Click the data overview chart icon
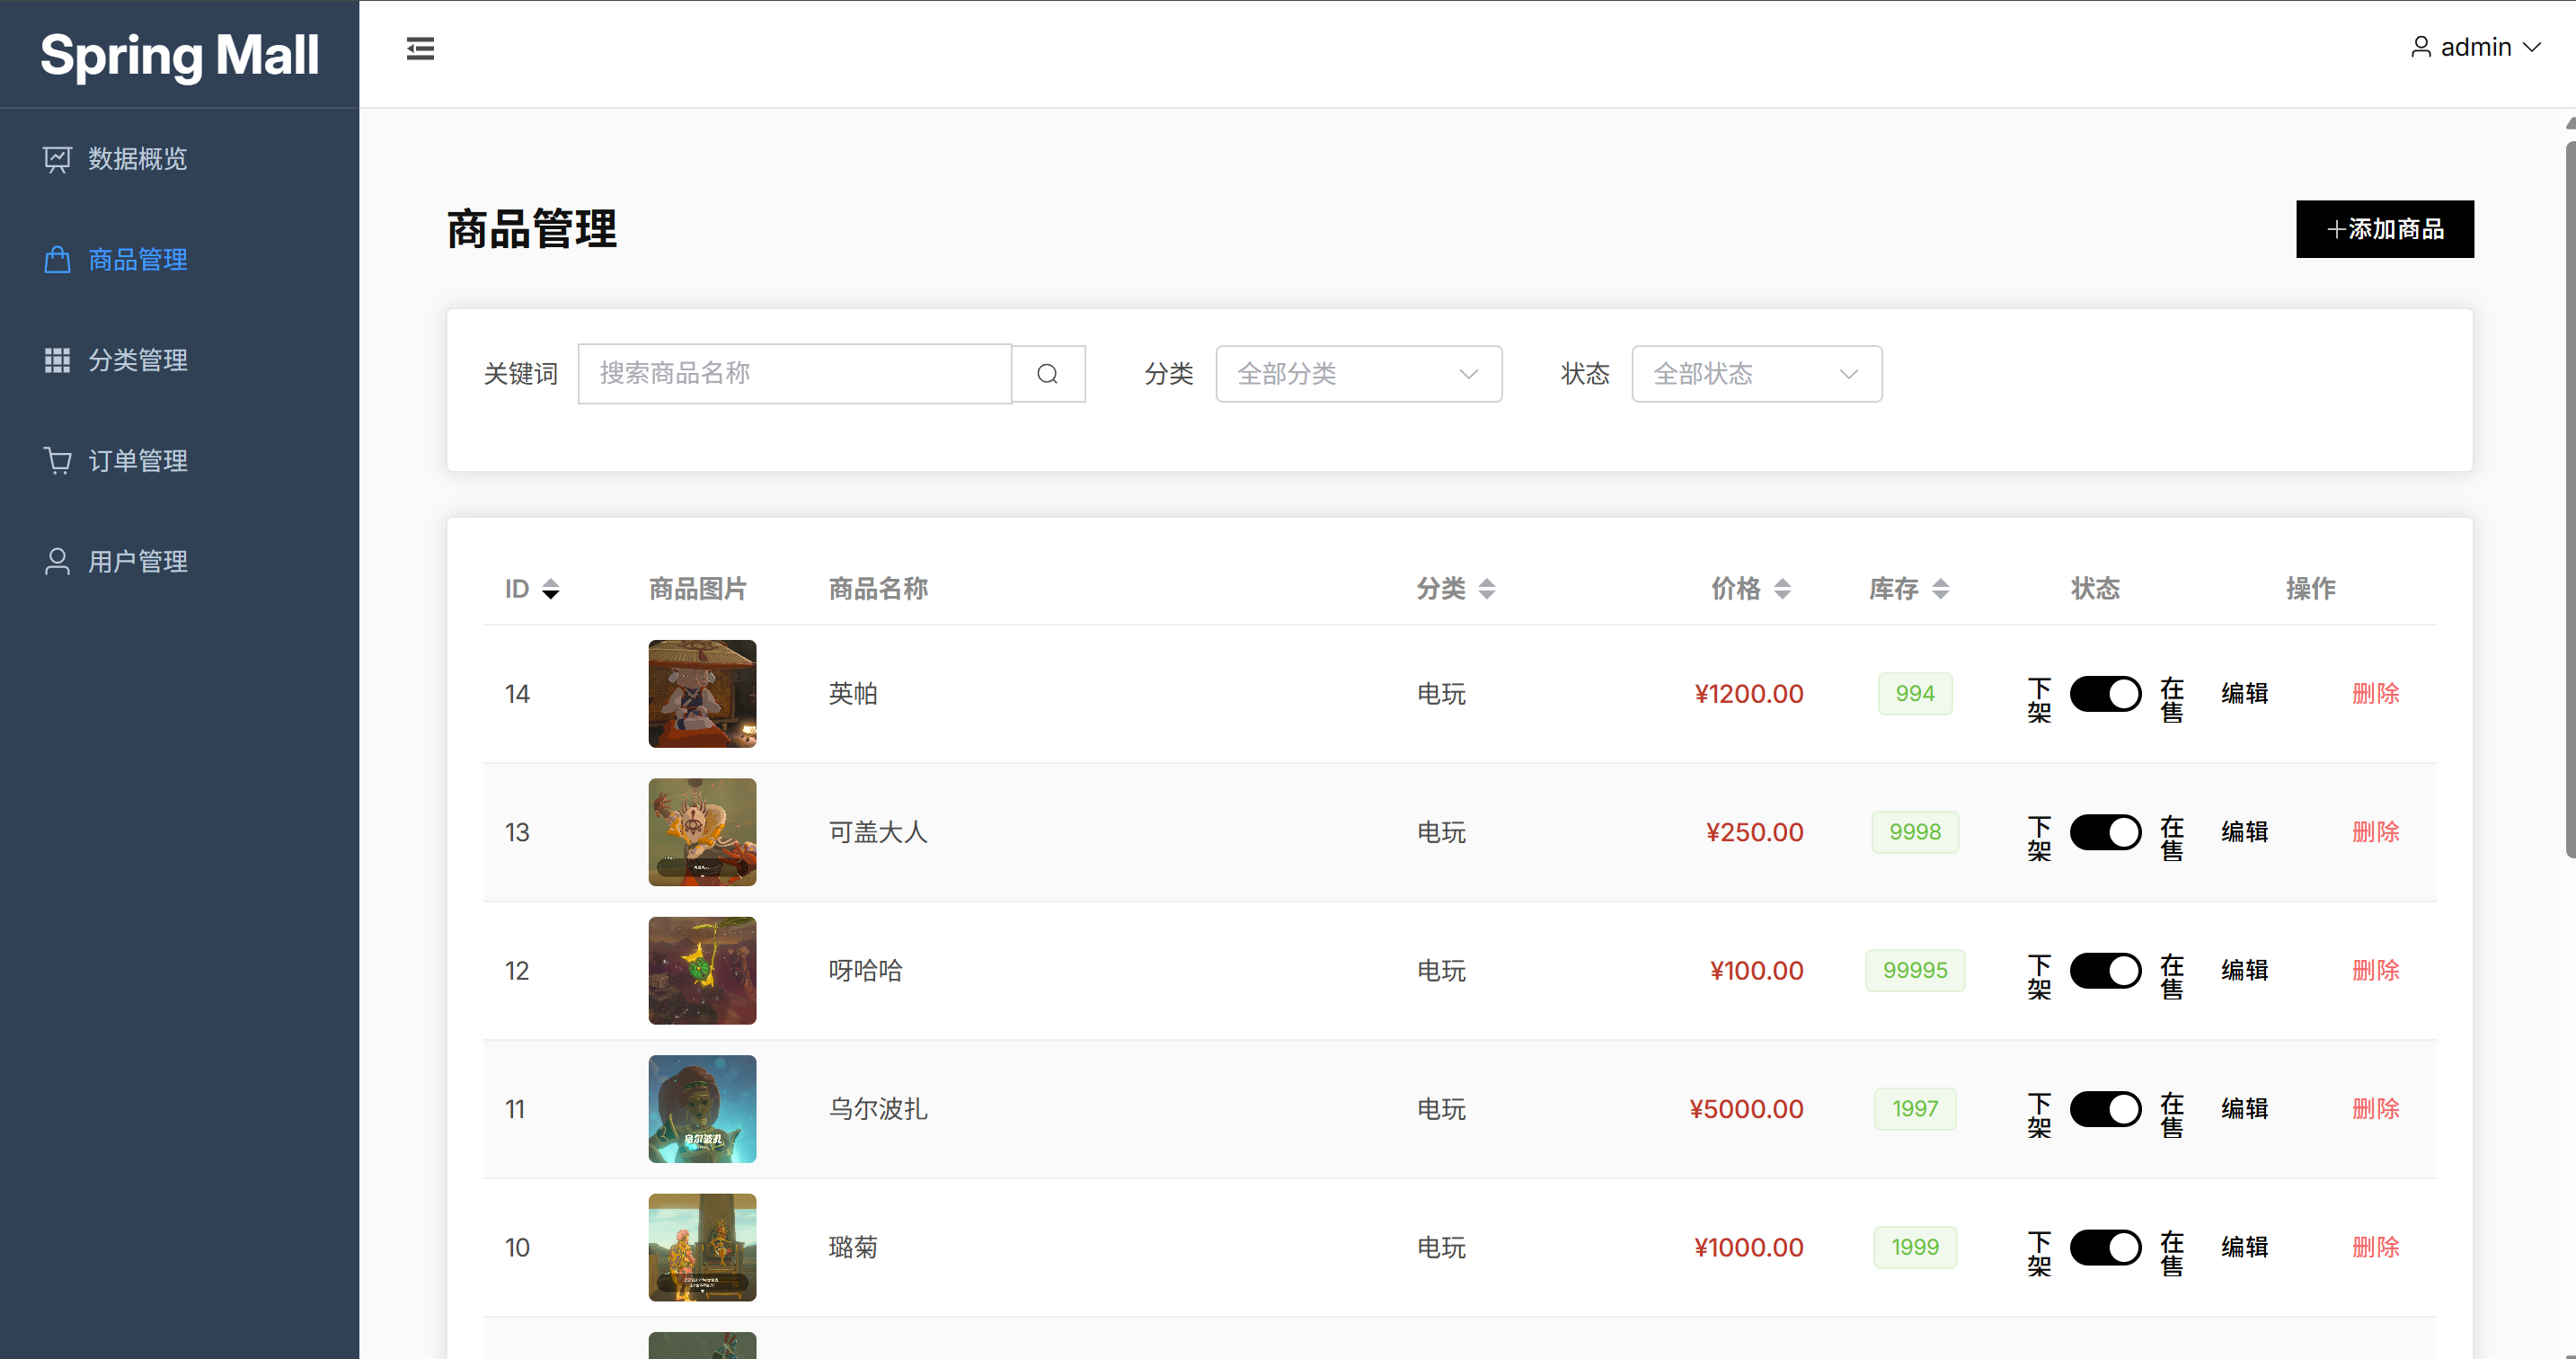This screenshot has width=2576, height=1359. (x=57, y=159)
